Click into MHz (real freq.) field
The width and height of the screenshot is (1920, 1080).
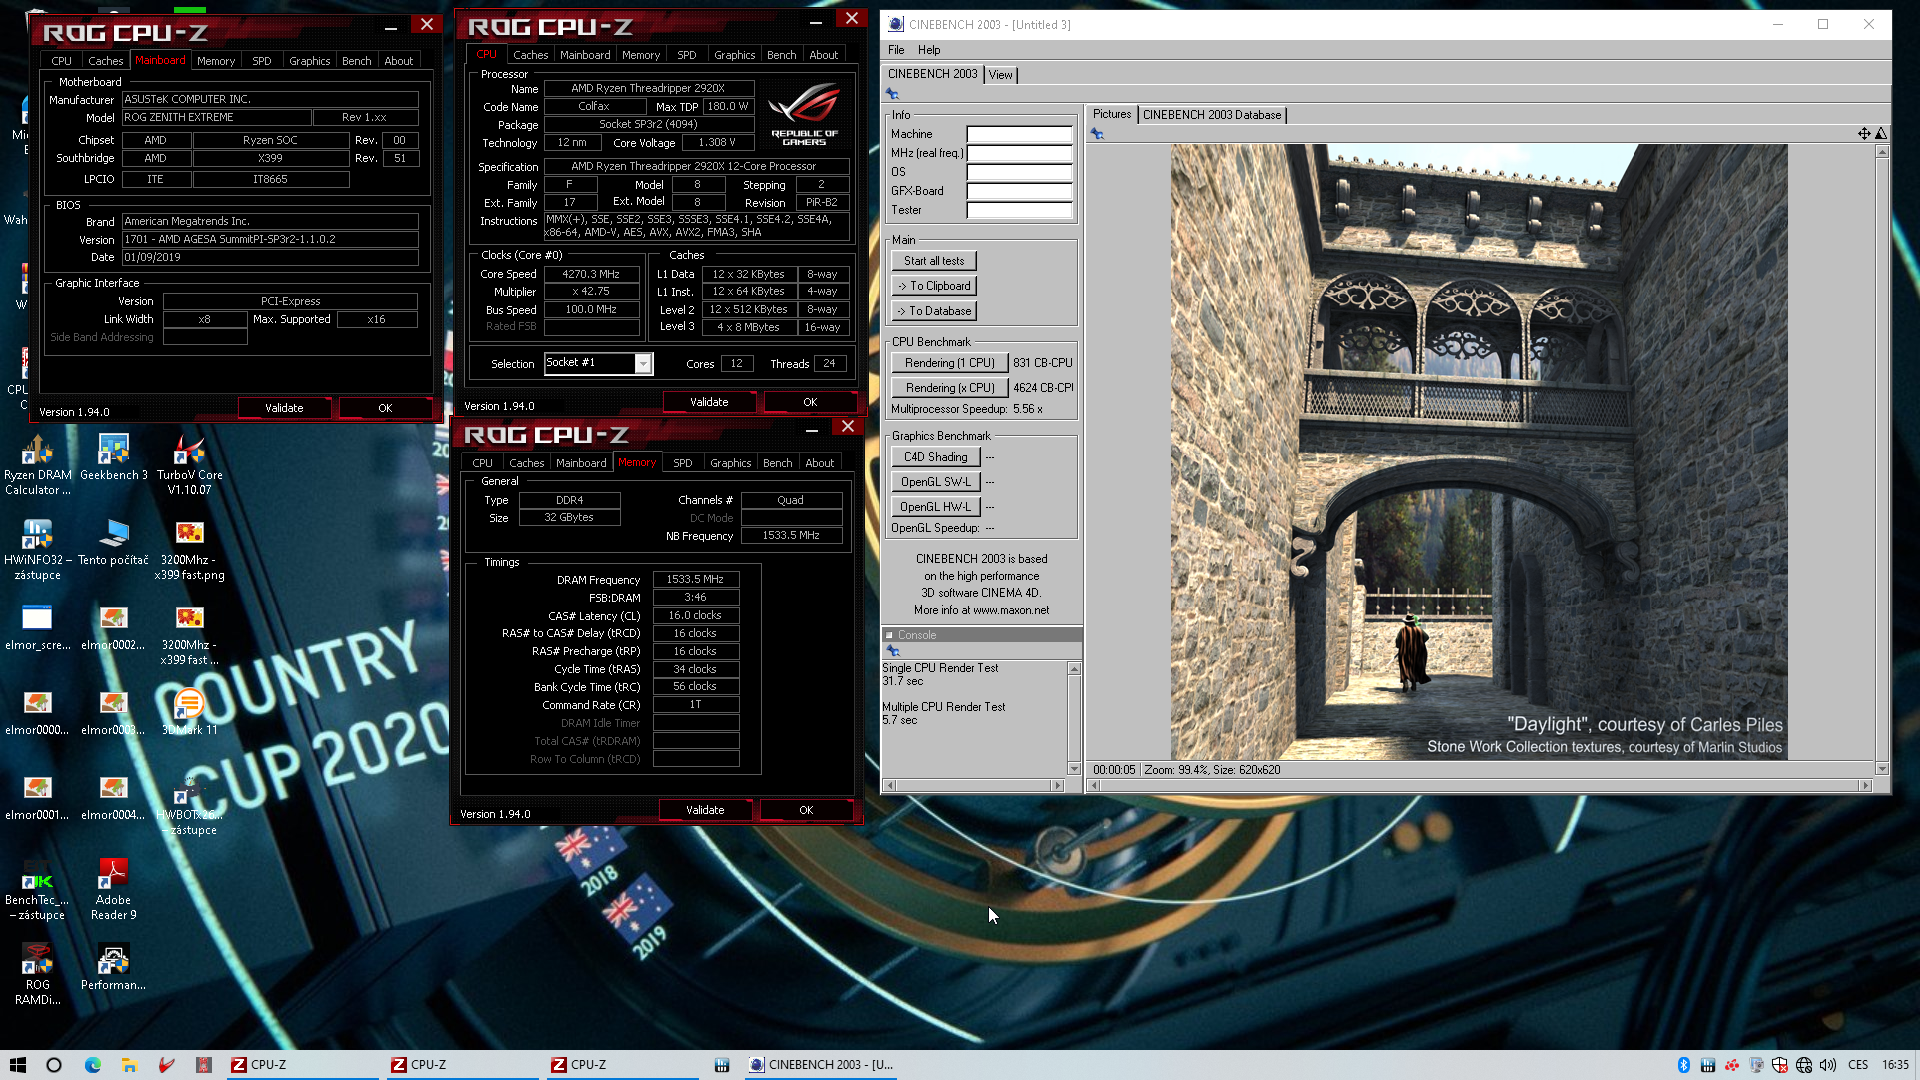point(1019,153)
